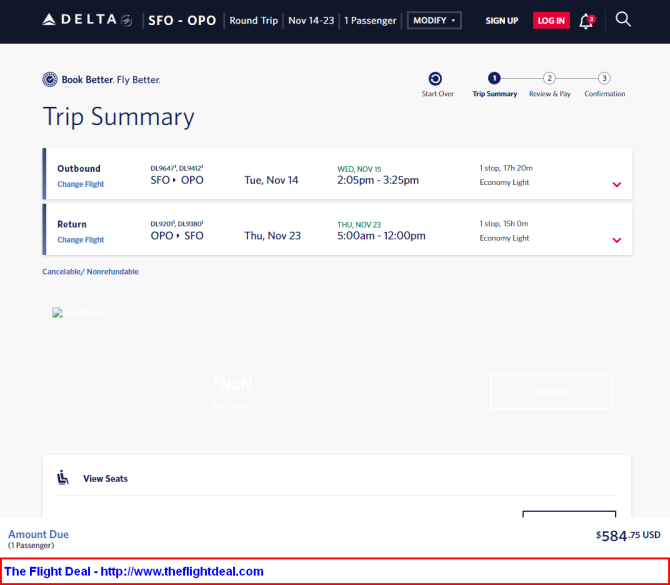Click the Start Over icon
The width and height of the screenshot is (670, 585).
click(435, 78)
